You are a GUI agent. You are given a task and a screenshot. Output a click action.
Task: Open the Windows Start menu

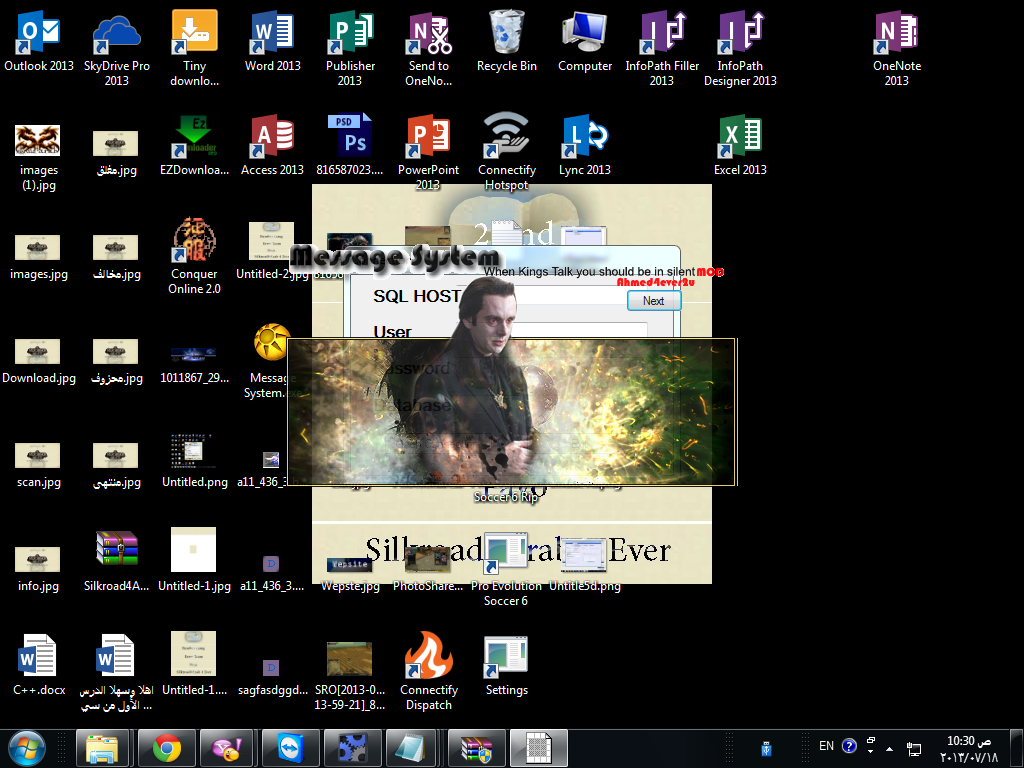[27, 748]
